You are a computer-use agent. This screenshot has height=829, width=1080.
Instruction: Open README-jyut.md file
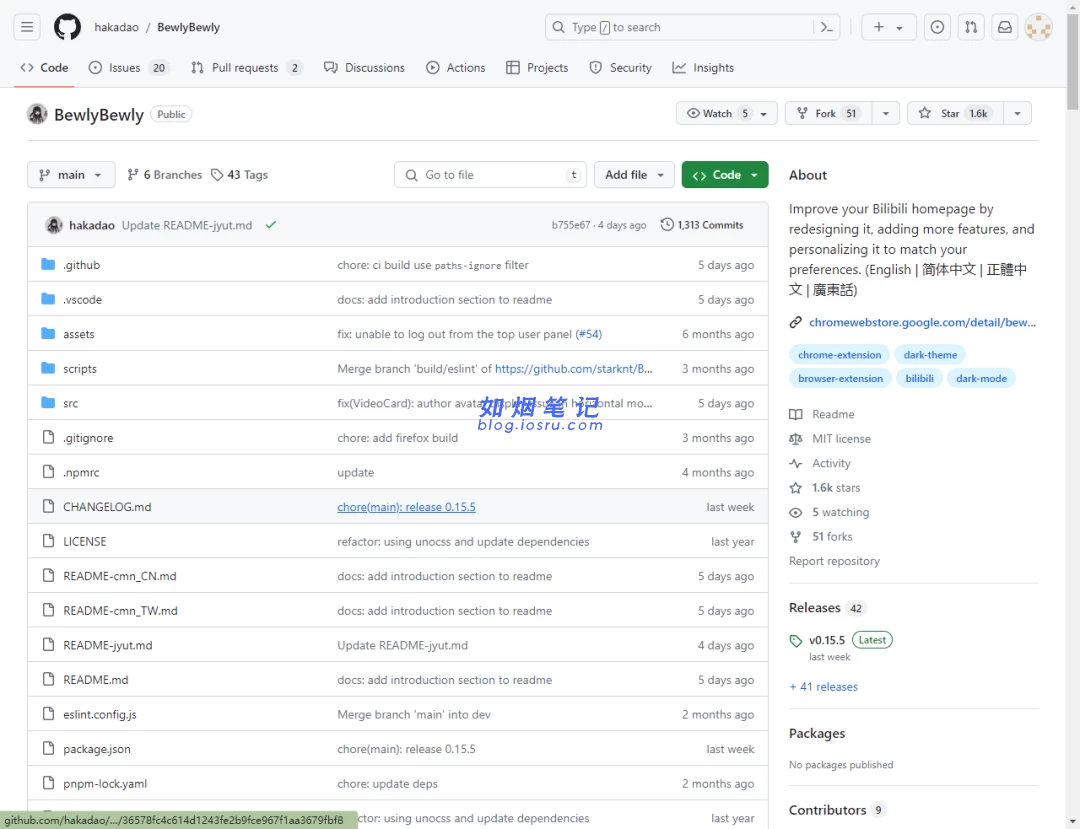pyautogui.click(x=107, y=645)
